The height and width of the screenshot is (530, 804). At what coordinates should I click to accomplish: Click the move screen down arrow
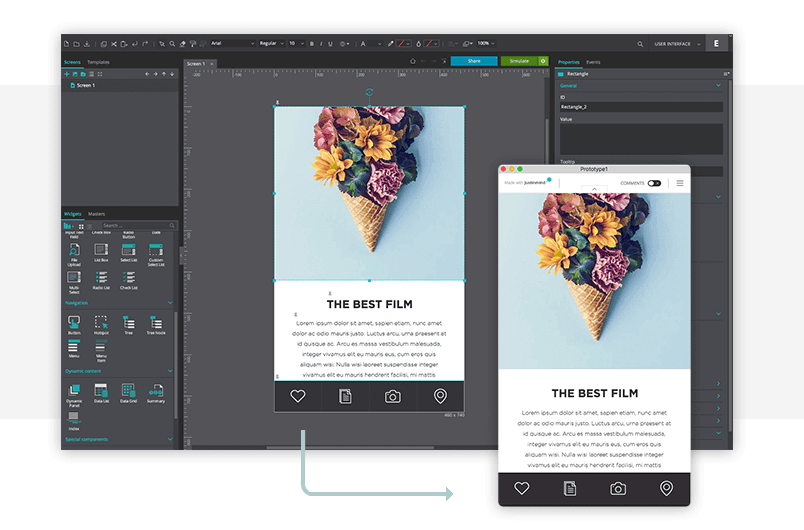point(172,74)
